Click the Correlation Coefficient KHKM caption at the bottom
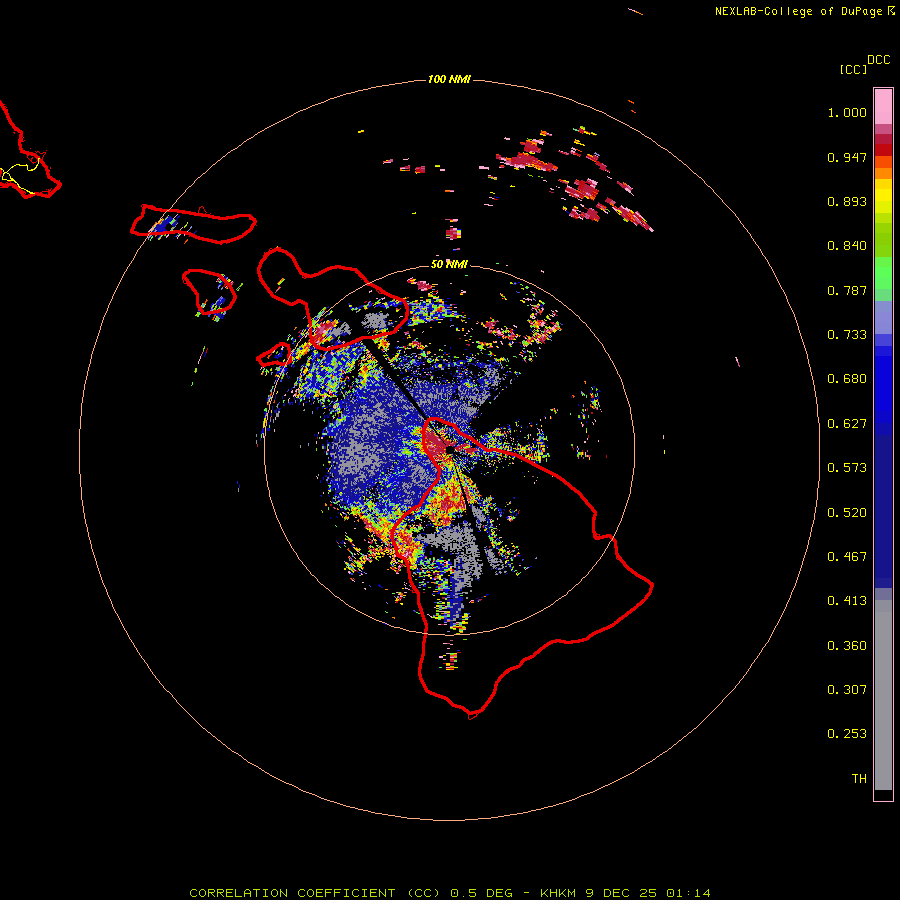 tap(450, 893)
